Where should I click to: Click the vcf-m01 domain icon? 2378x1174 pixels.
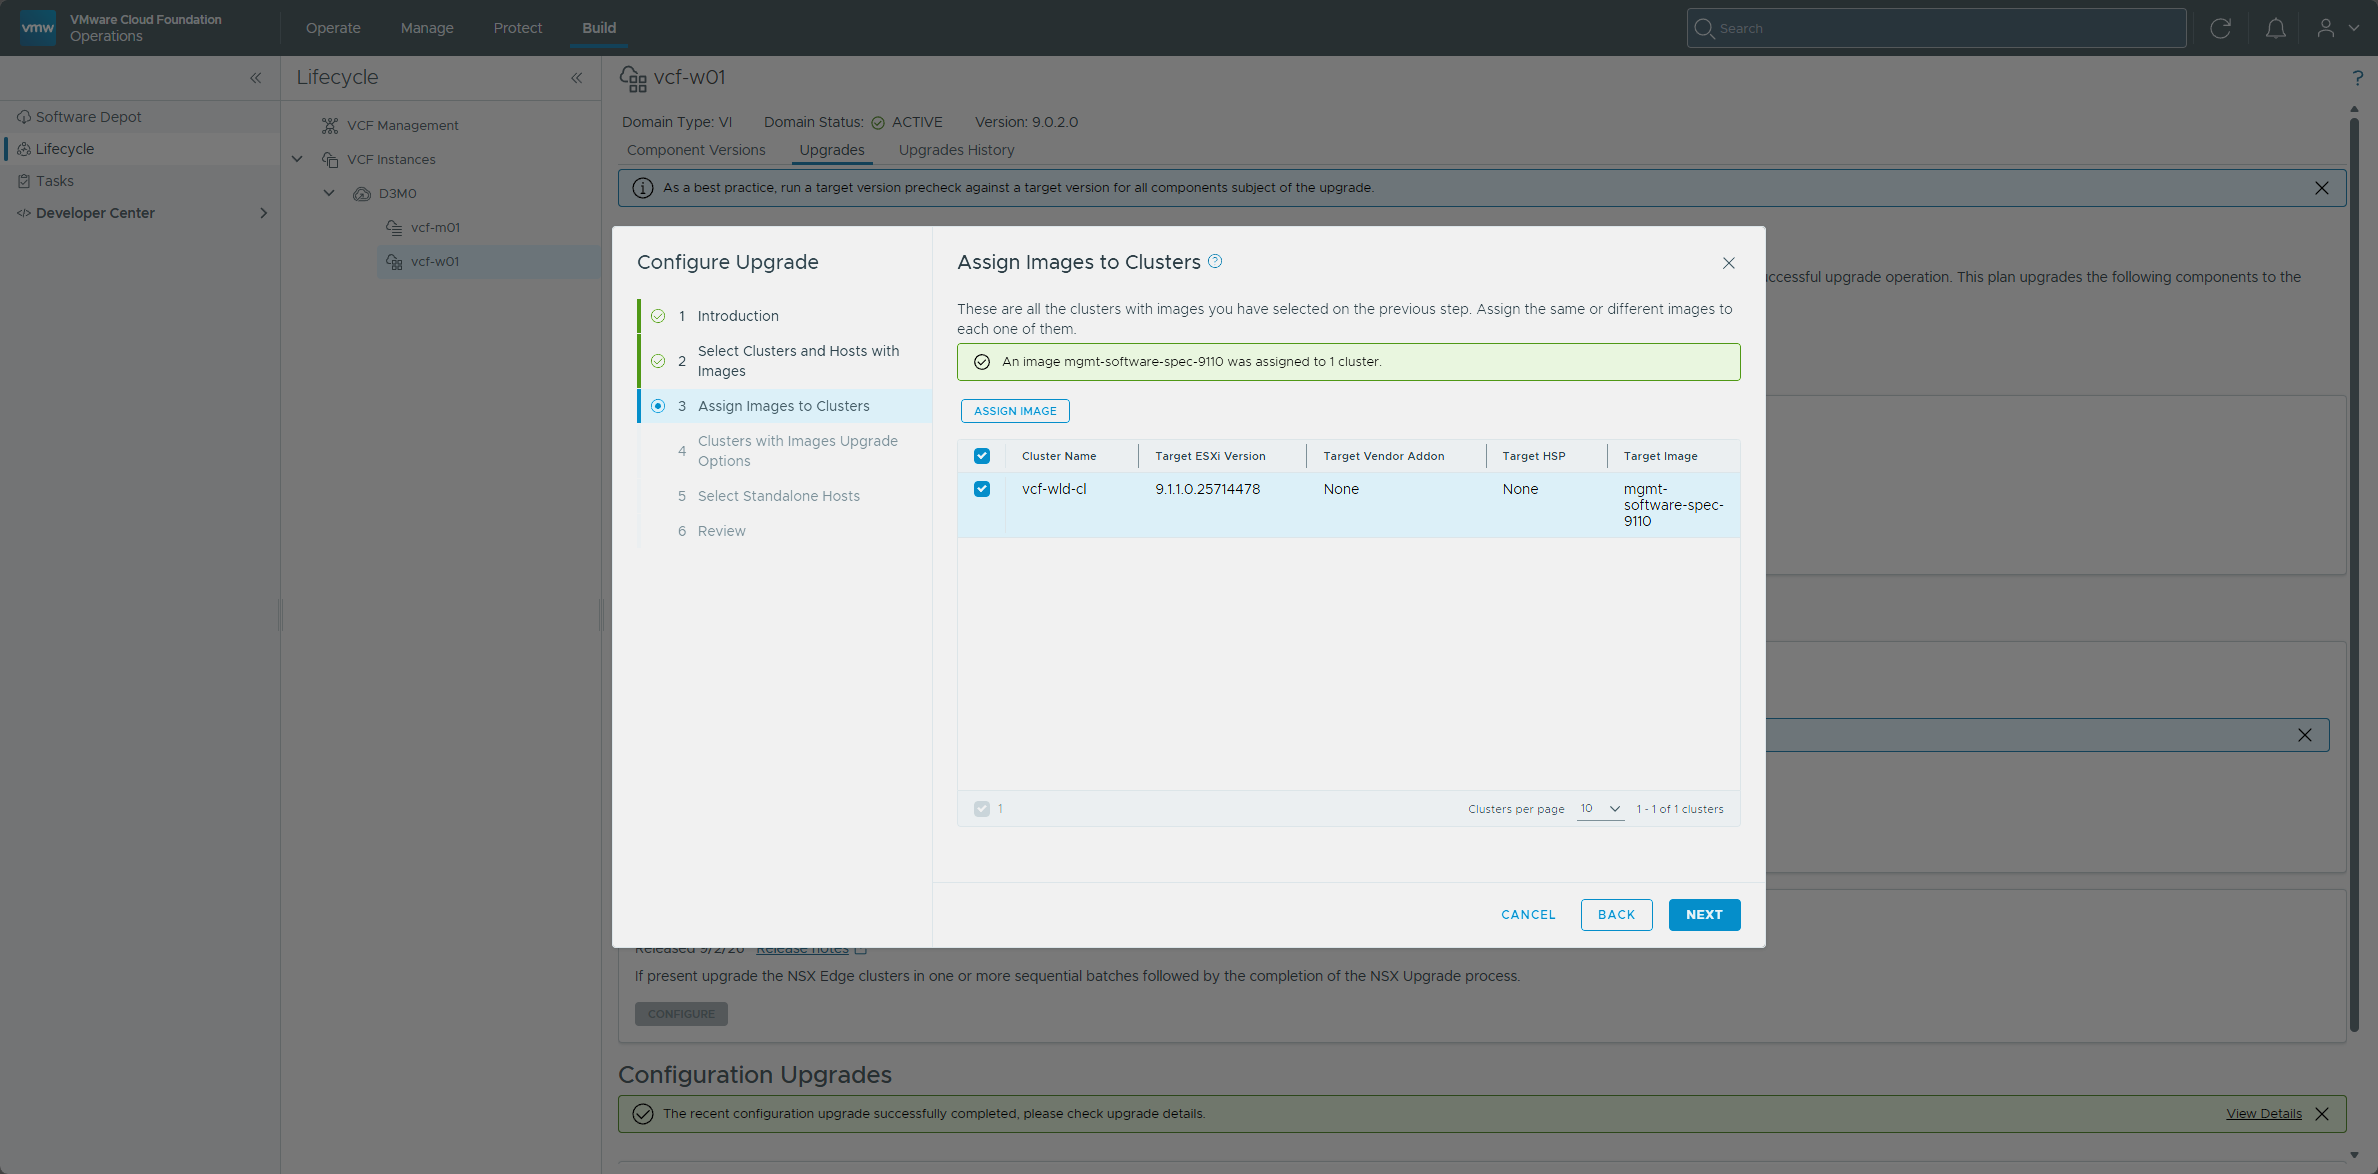click(394, 227)
